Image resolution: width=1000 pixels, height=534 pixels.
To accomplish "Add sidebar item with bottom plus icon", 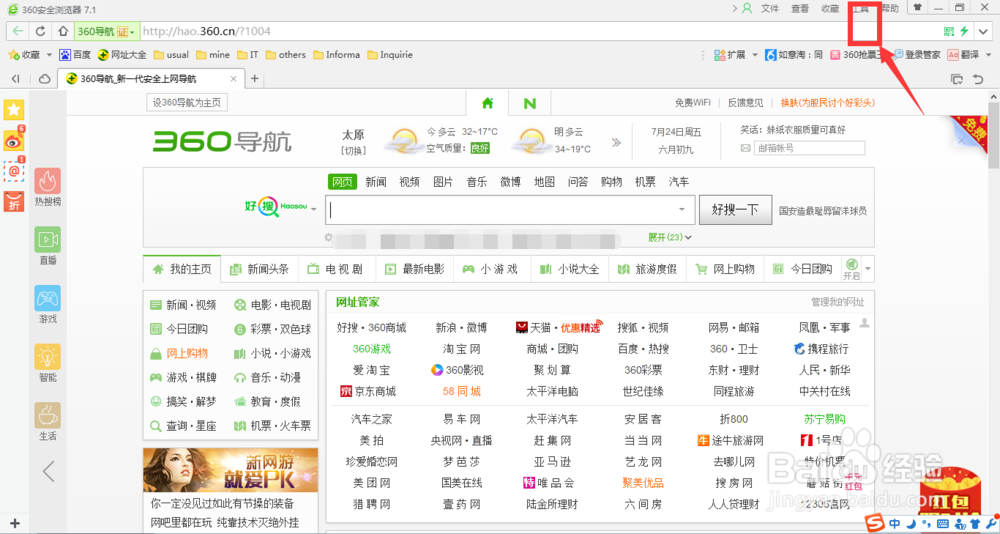I will [x=15, y=523].
